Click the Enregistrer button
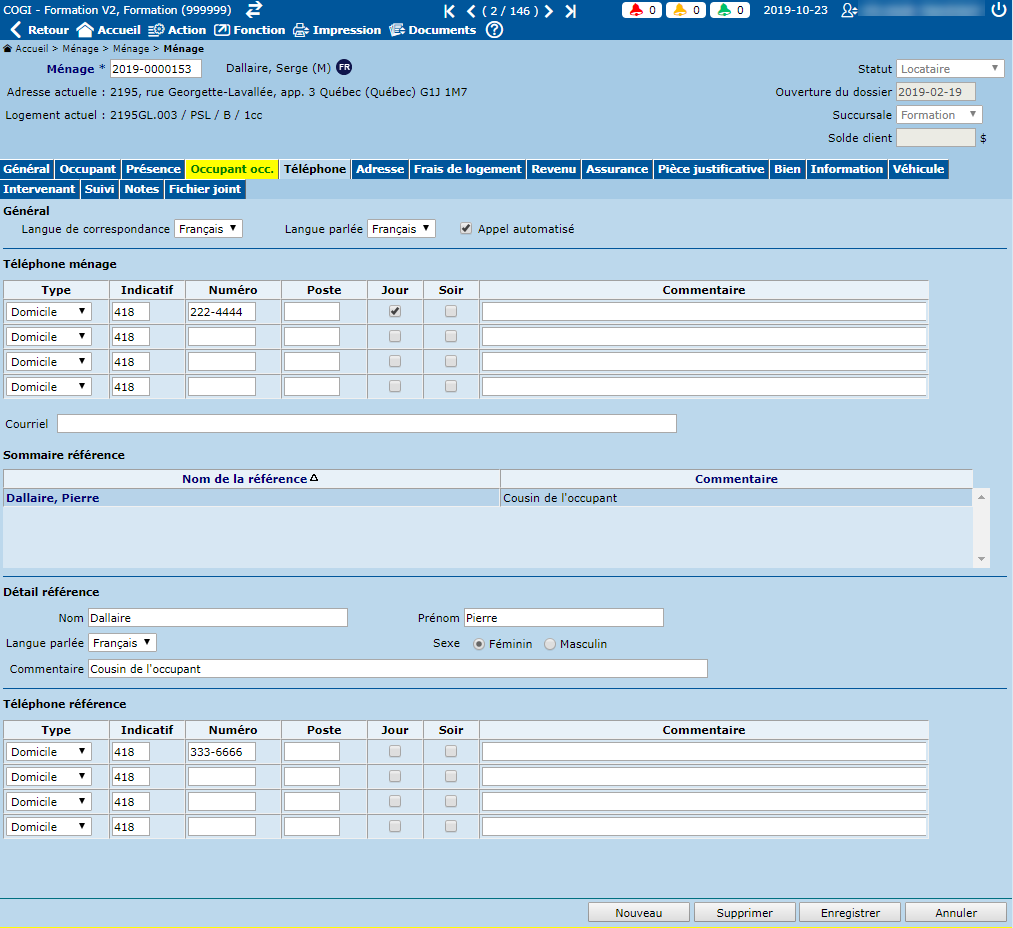The height and width of the screenshot is (928, 1013). [x=850, y=912]
